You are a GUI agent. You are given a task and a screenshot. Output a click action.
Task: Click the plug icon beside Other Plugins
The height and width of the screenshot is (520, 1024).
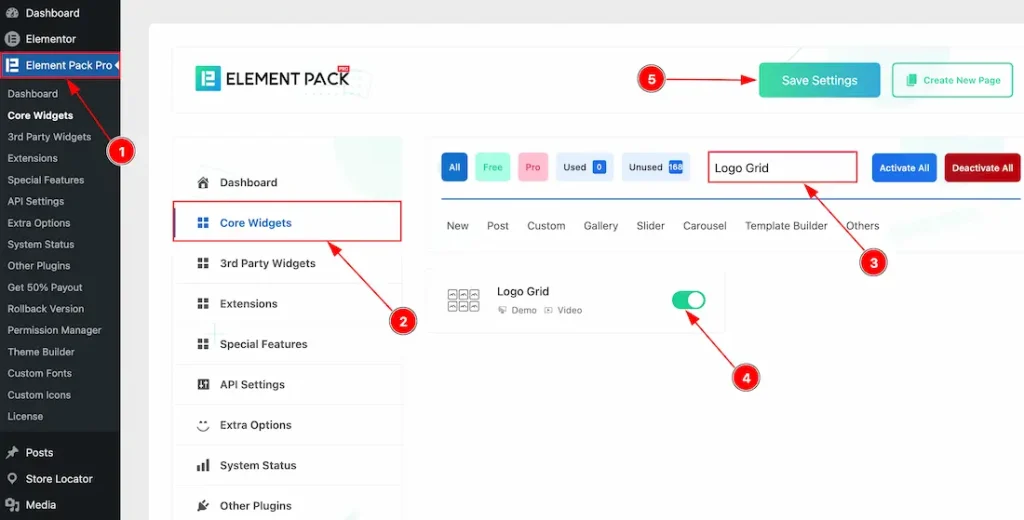pos(203,506)
